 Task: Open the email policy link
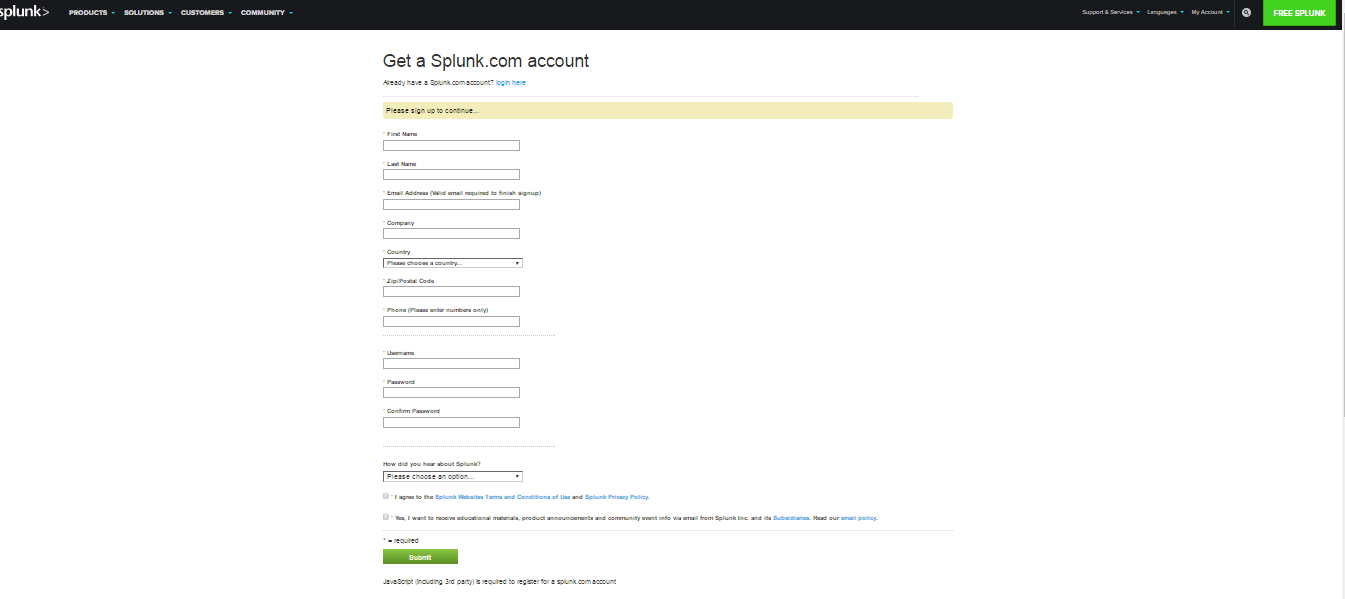[860, 518]
